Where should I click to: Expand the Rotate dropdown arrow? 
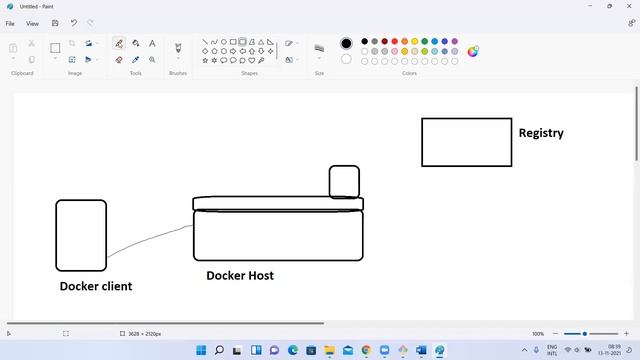click(97, 43)
